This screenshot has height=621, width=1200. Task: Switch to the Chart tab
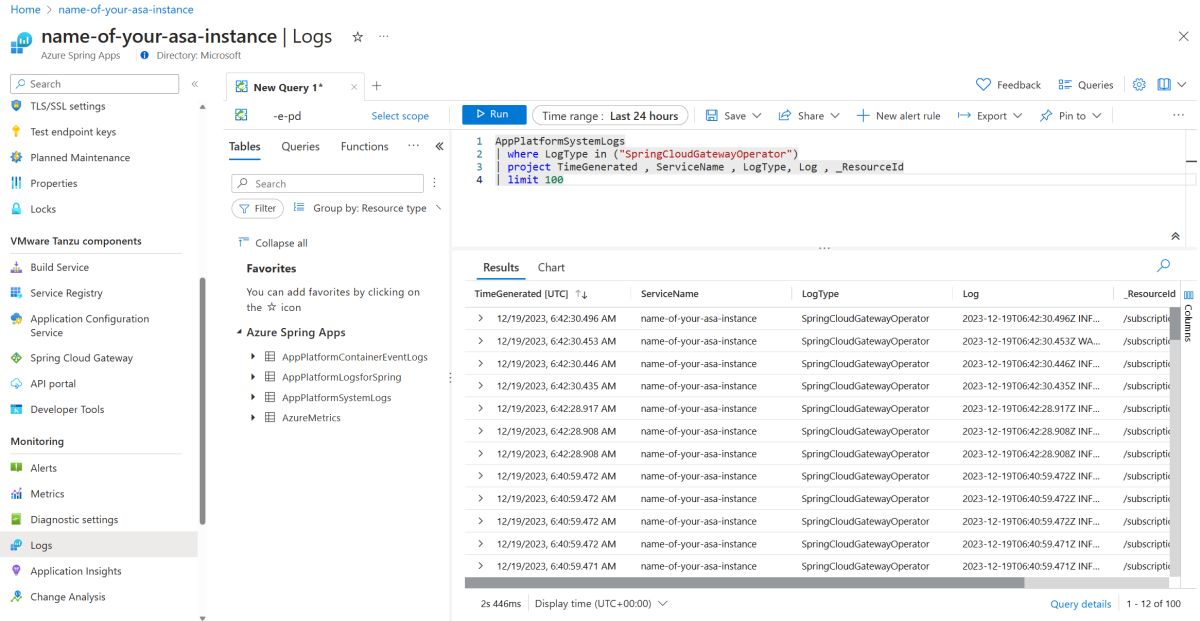pos(551,268)
